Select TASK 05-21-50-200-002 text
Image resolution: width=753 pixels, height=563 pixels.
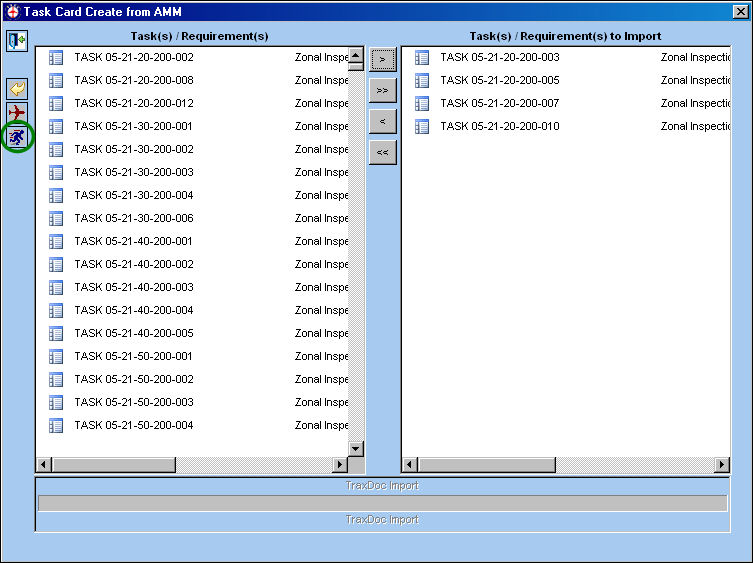[x=134, y=379]
